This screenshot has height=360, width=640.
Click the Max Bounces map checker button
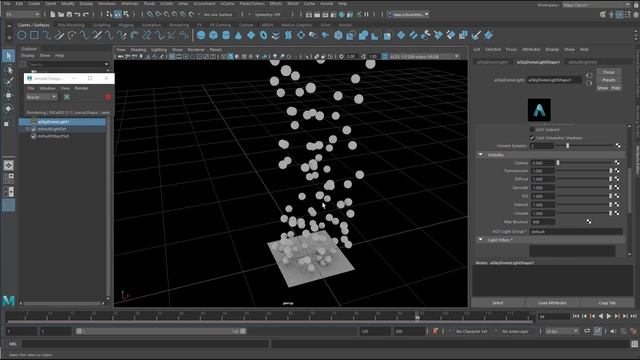(589, 222)
